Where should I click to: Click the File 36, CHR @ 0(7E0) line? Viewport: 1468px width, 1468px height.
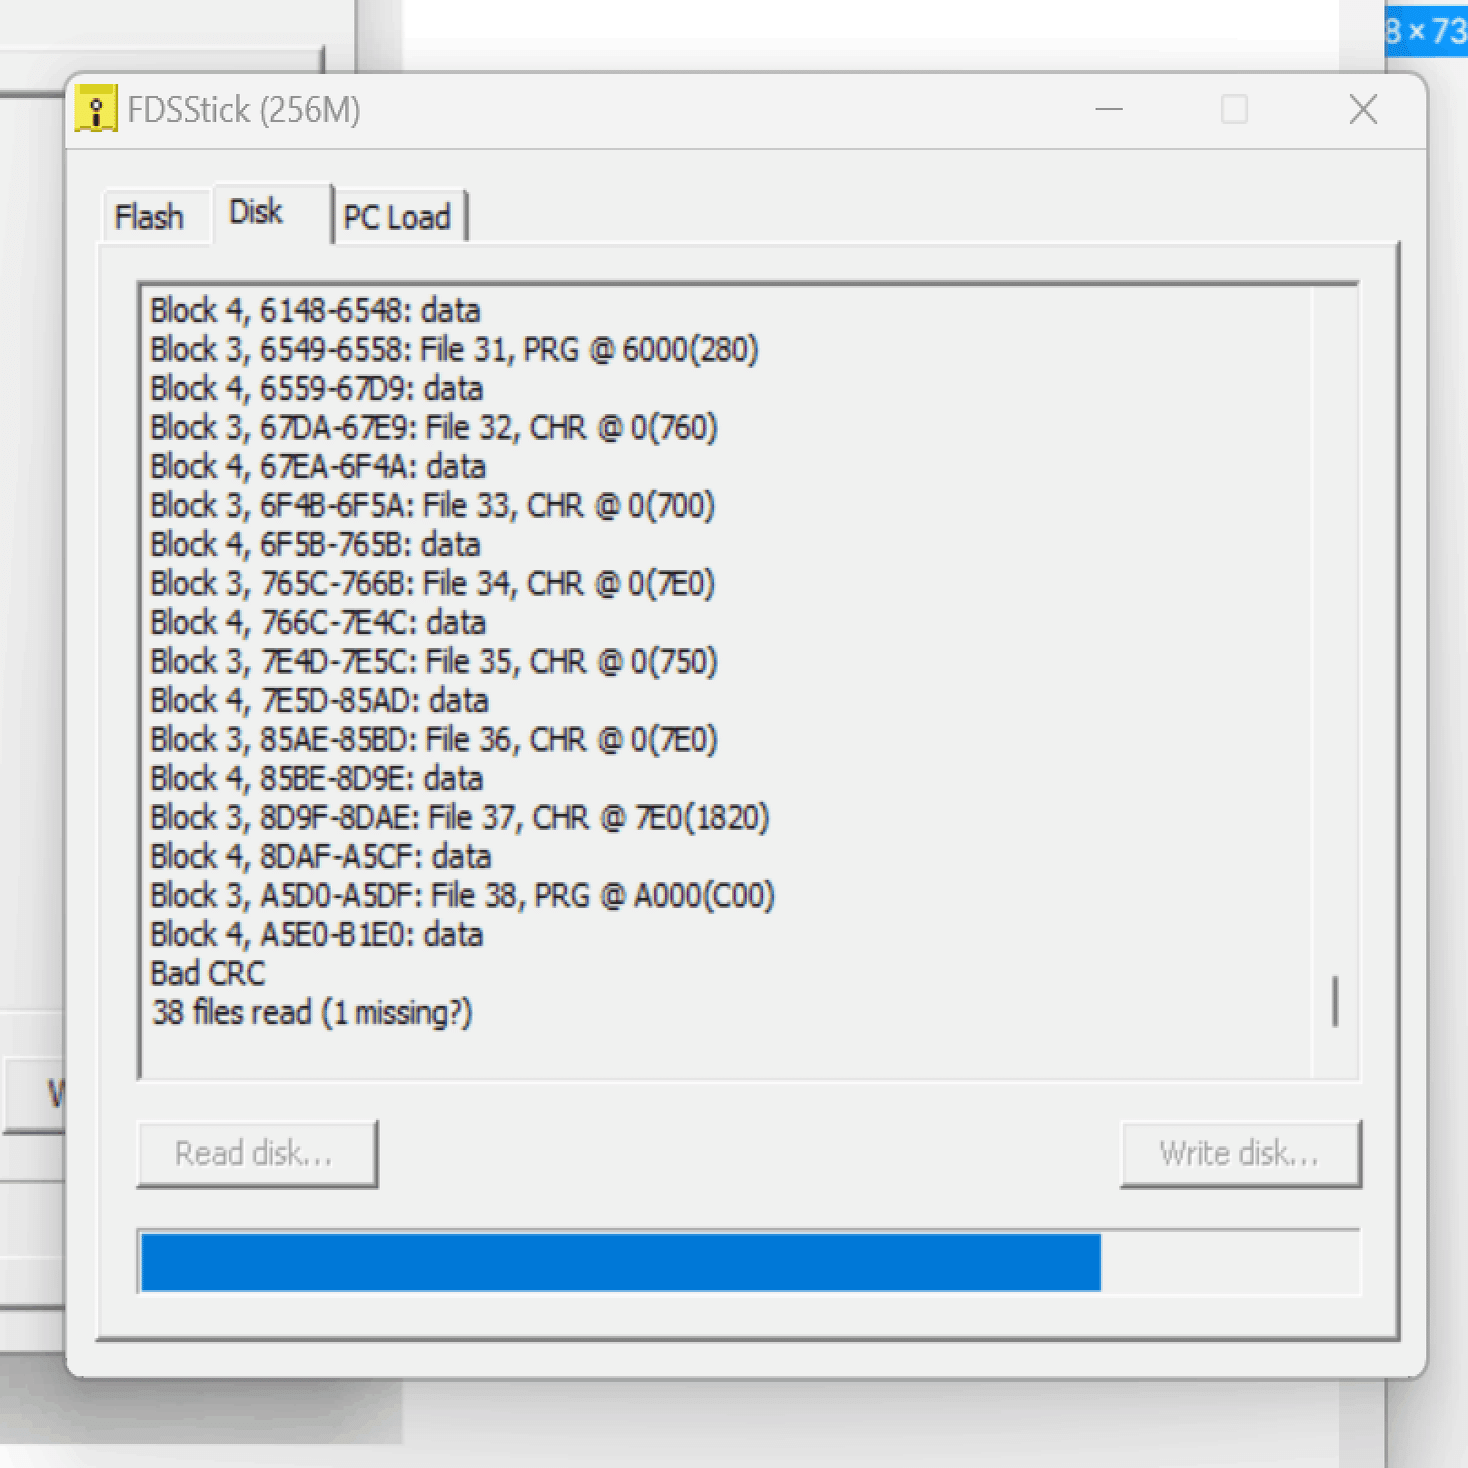434,739
